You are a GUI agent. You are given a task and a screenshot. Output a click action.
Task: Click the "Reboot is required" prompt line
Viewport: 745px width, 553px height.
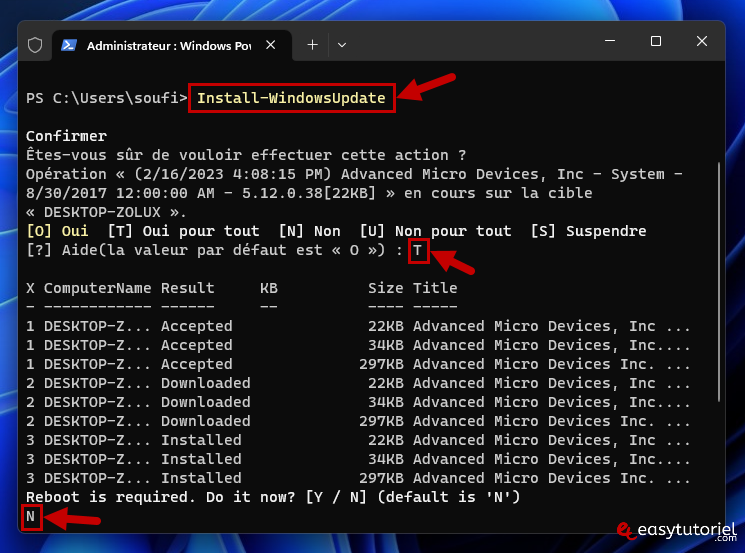point(269,498)
